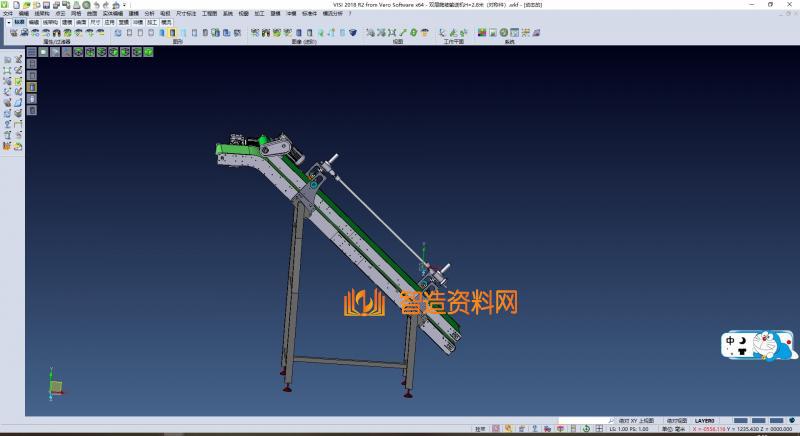Switch to the 尺寸 ribbon tab
This screenshot has height=436, width=800.
(94, 20)
